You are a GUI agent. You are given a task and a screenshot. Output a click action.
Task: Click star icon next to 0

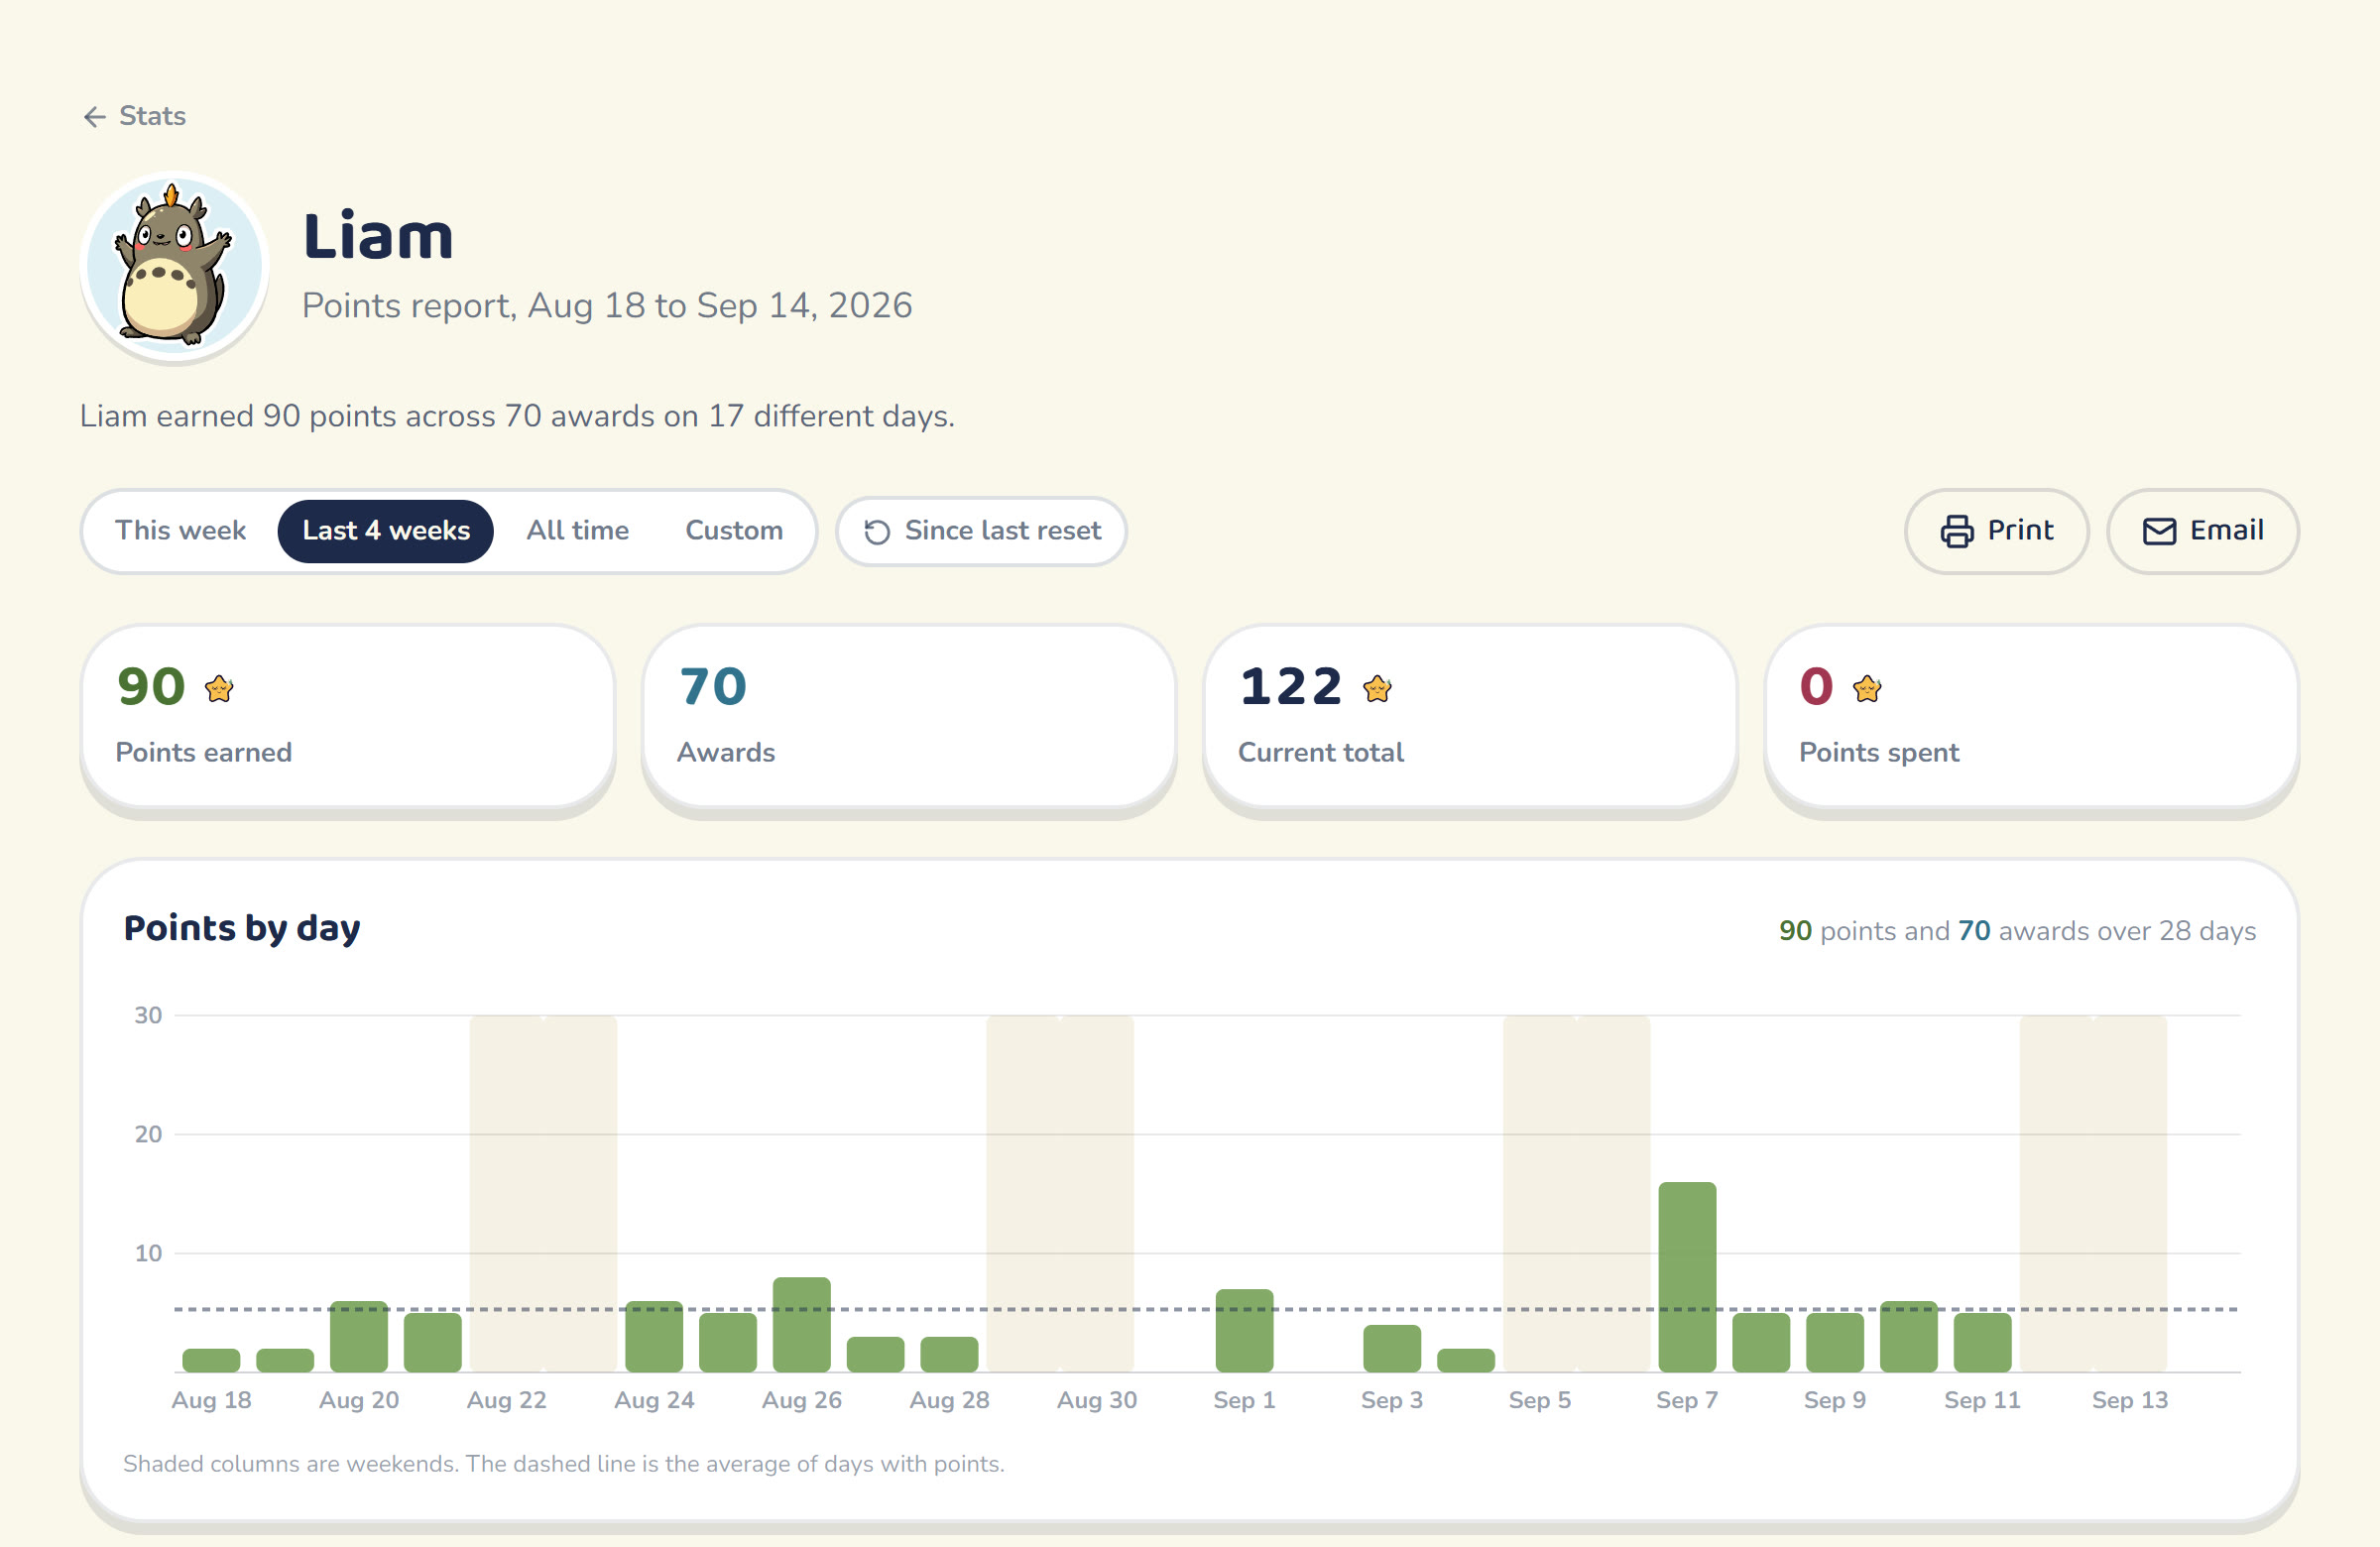(x=1867, y=689)
